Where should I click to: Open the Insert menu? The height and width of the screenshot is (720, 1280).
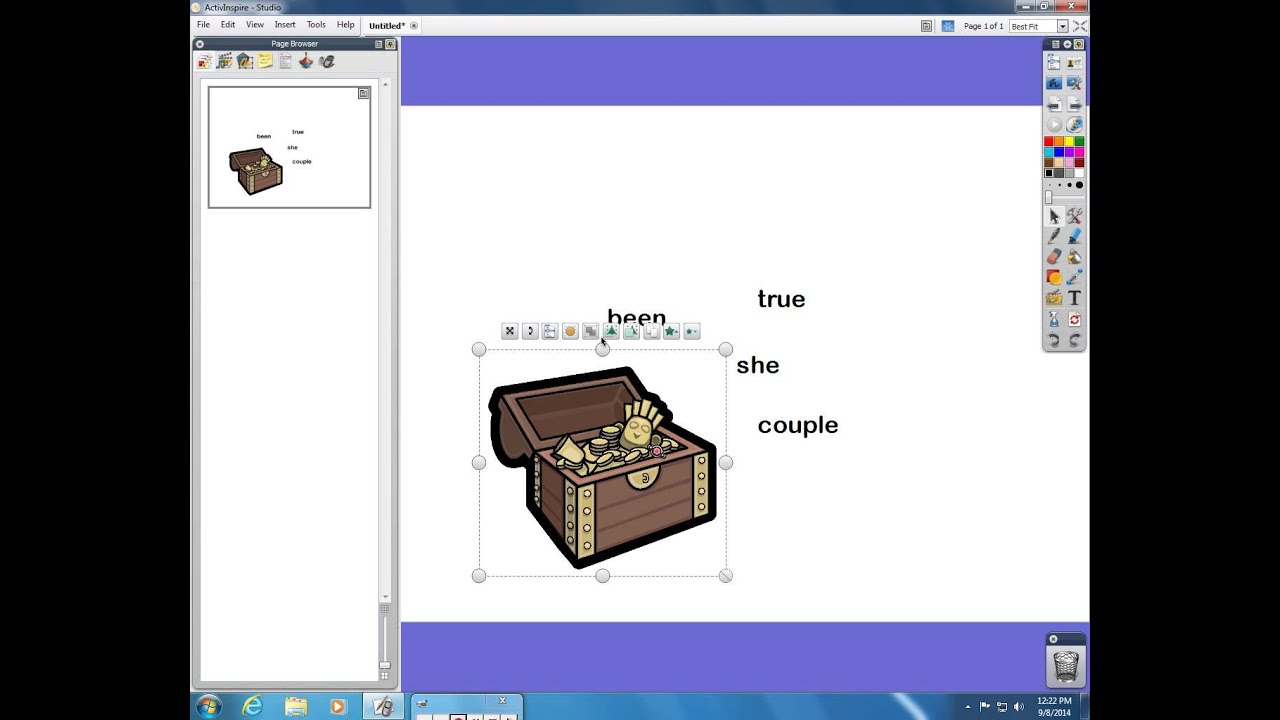285,25
